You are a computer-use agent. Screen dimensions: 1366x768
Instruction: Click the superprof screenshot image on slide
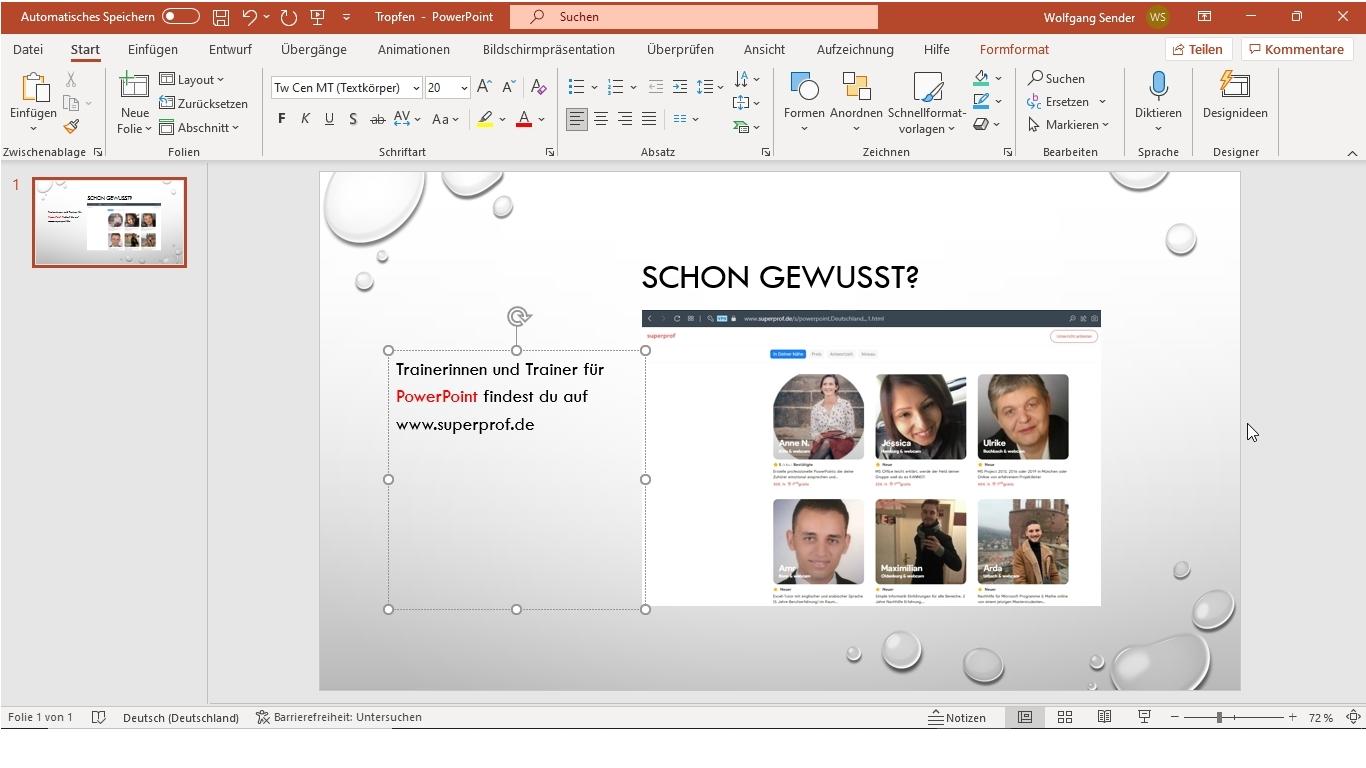click(871, 458)
